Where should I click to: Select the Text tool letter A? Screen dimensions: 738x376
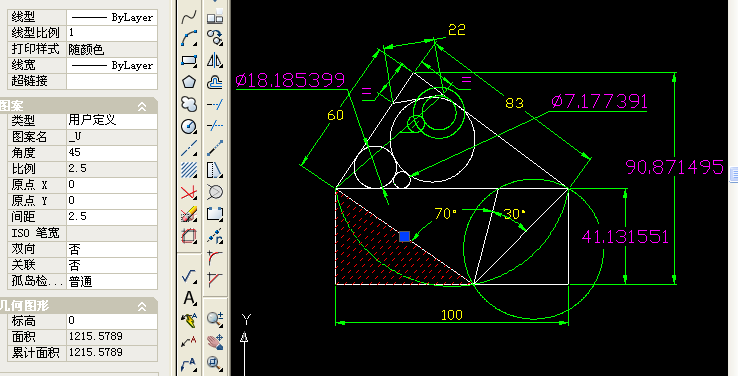189,298
